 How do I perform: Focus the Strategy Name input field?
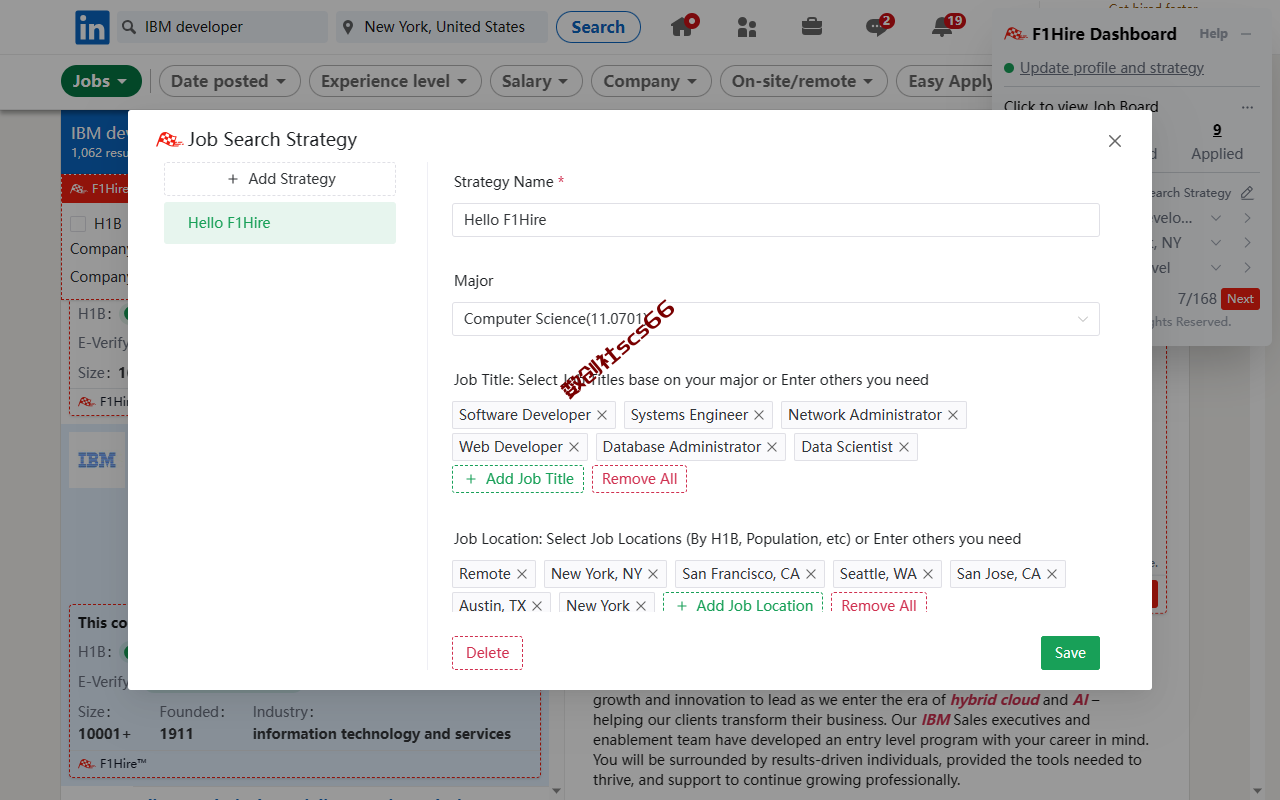[x=776, y=220]
